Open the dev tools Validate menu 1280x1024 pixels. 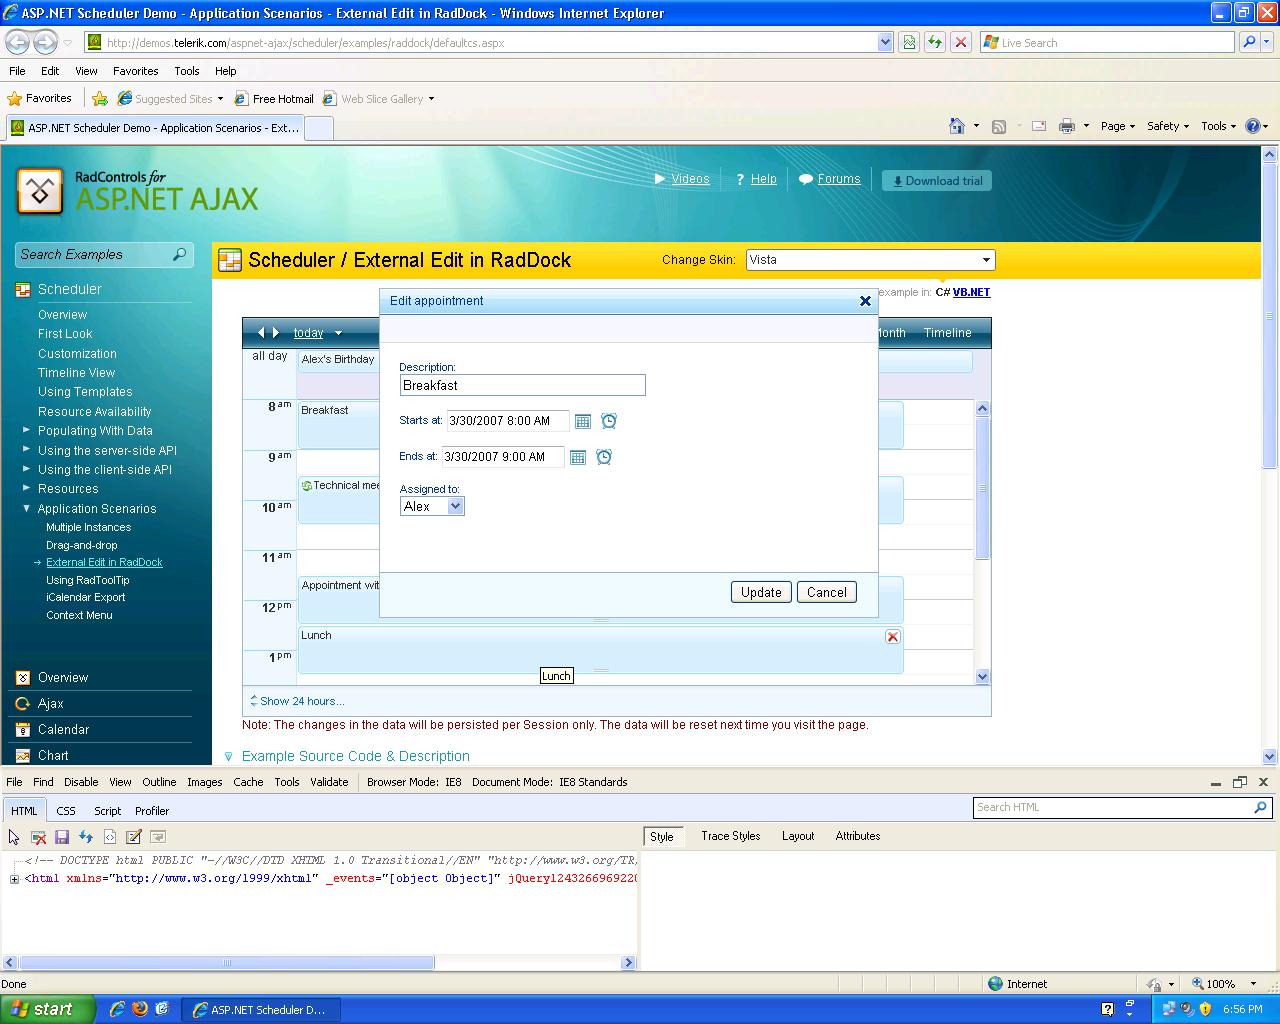click(x=329, y=782)
